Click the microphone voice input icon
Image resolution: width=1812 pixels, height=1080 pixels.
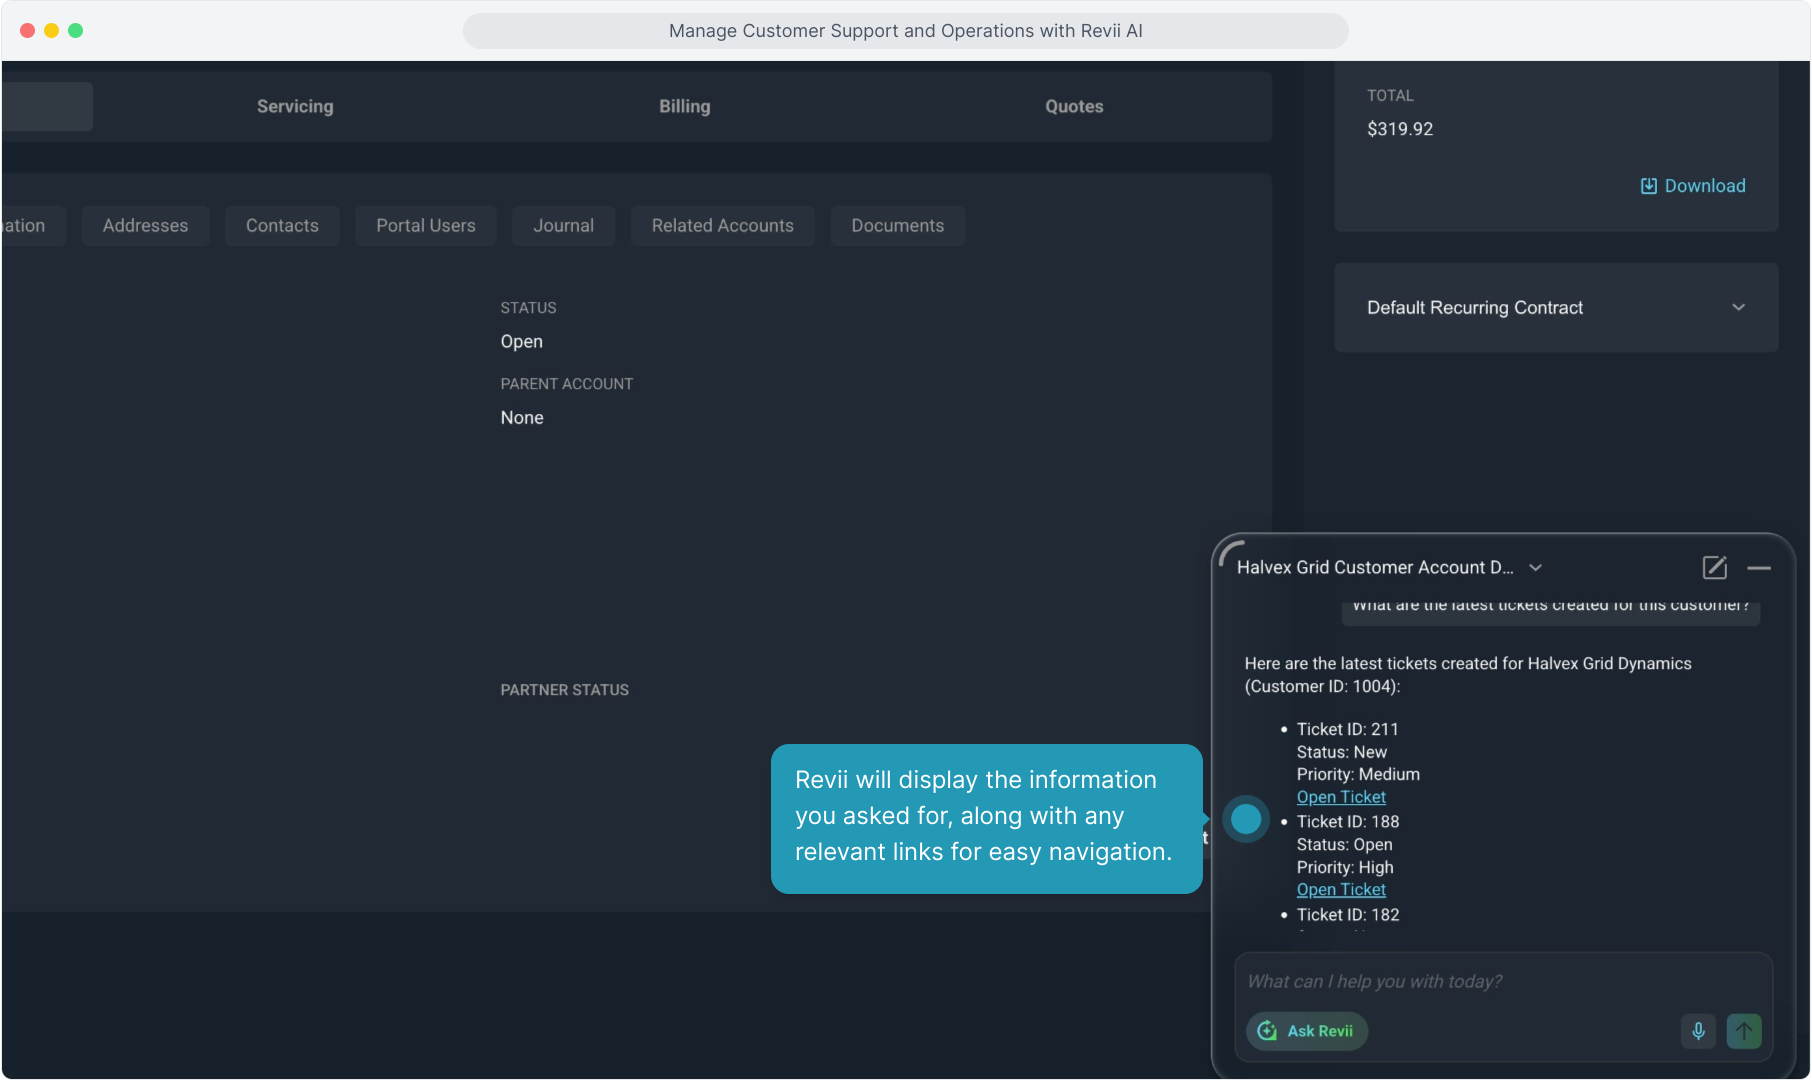click(1698, 1030)
